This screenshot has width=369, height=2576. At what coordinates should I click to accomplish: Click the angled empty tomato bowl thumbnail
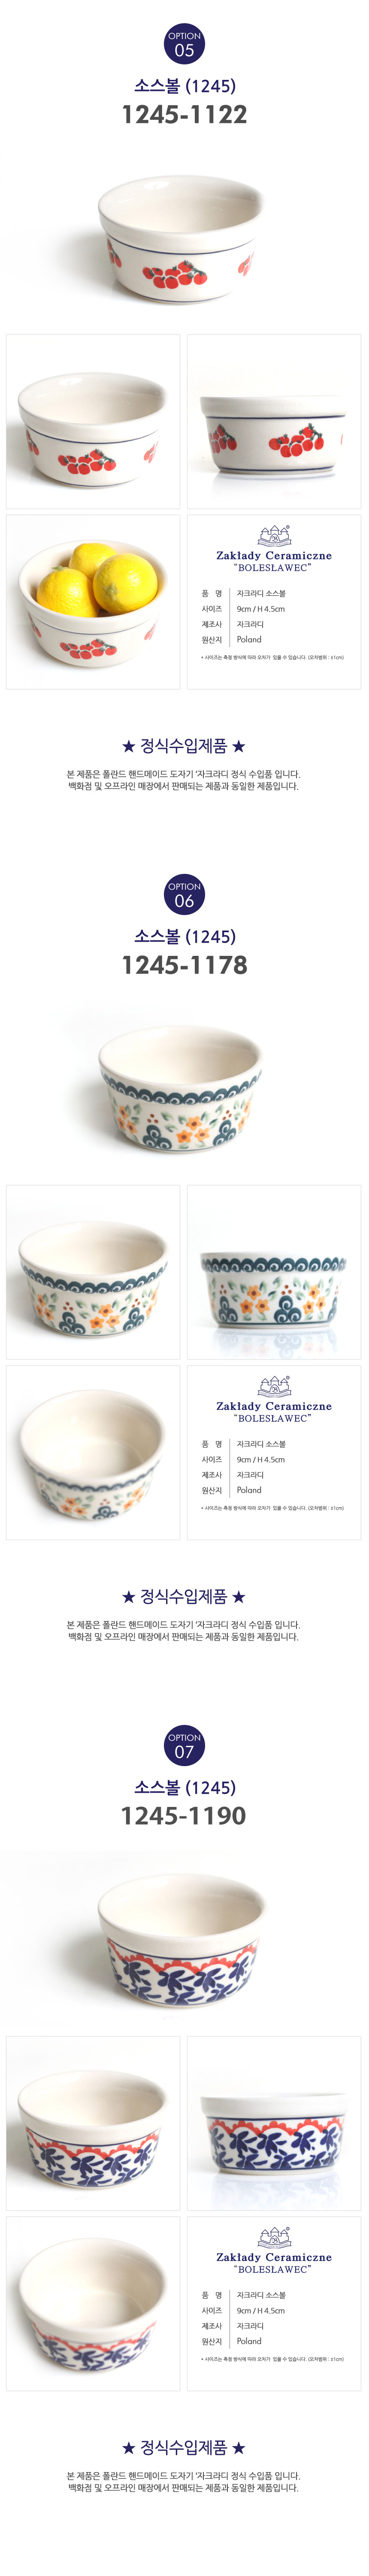93,421
